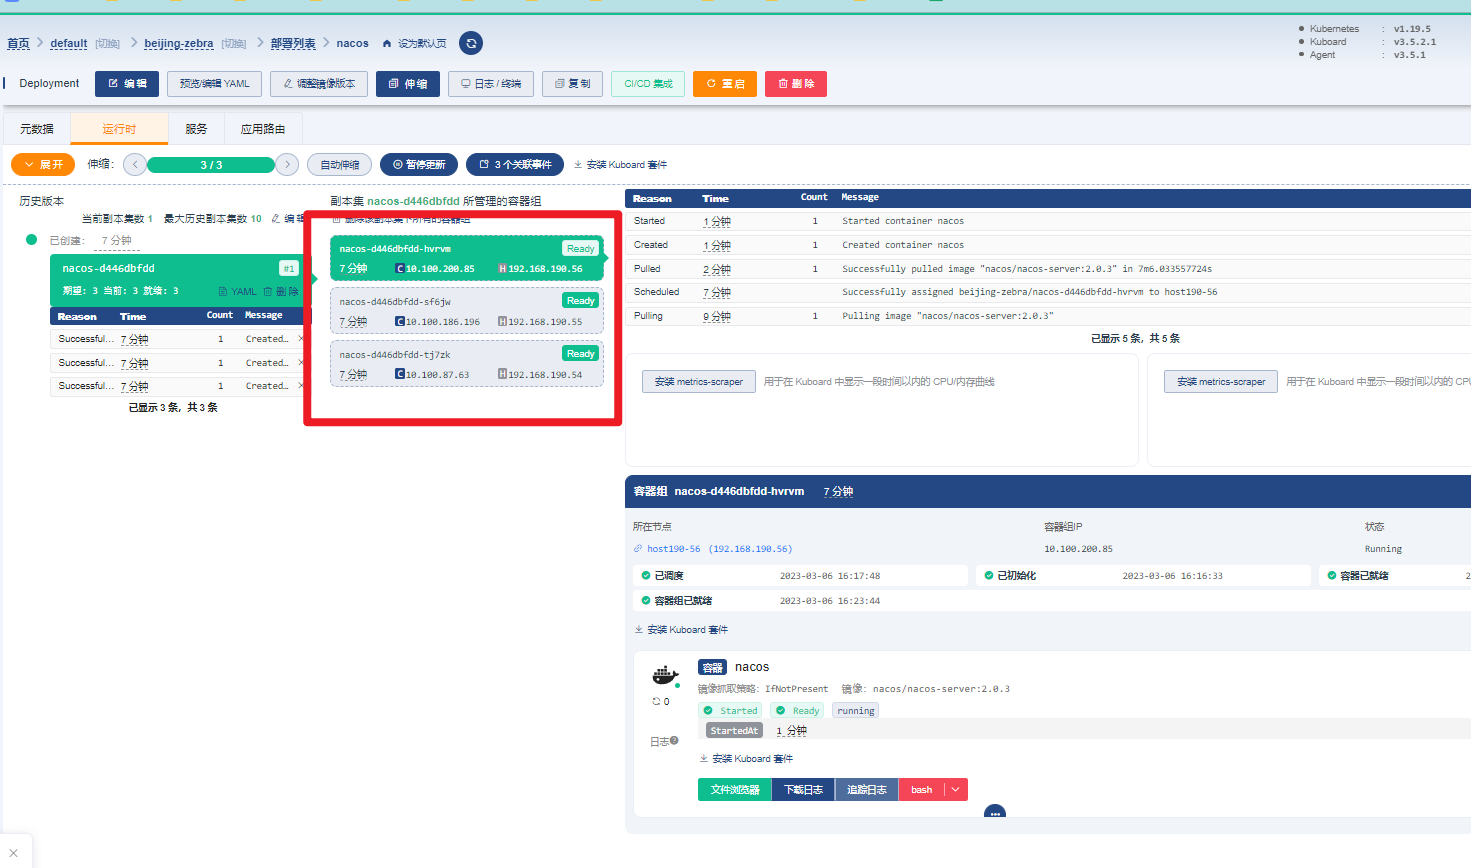This screenshot has width=1471, height=868.
Task: Click the Scheduled event row
Action: point(1048,292)
